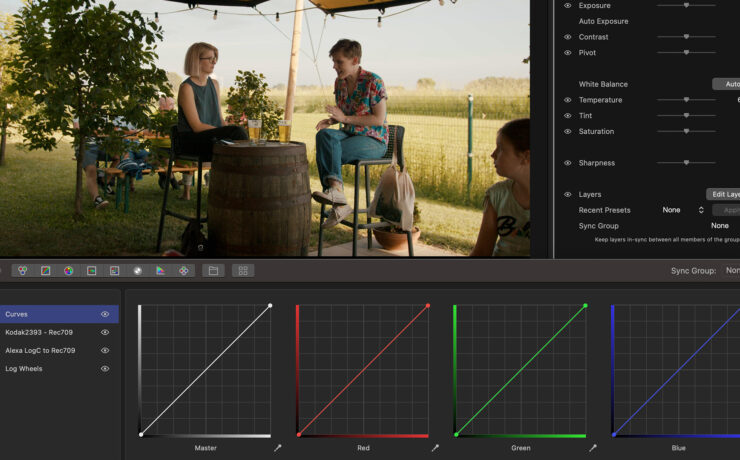Pick the eyedropper below the Master curve

278,448
